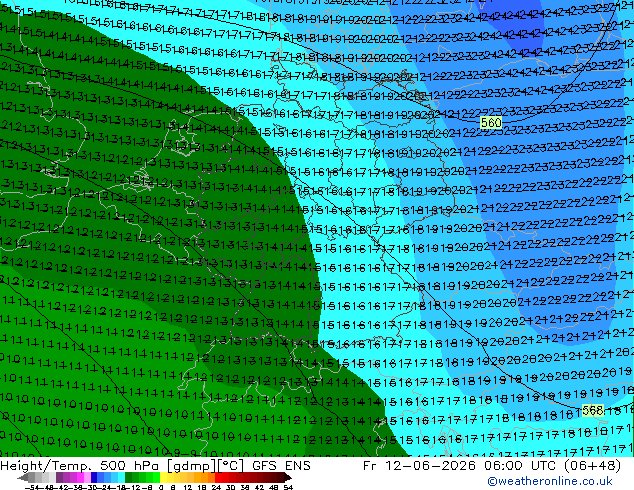
Task: Pick the bright red swatch above 24
Action: tap(218, 478)
